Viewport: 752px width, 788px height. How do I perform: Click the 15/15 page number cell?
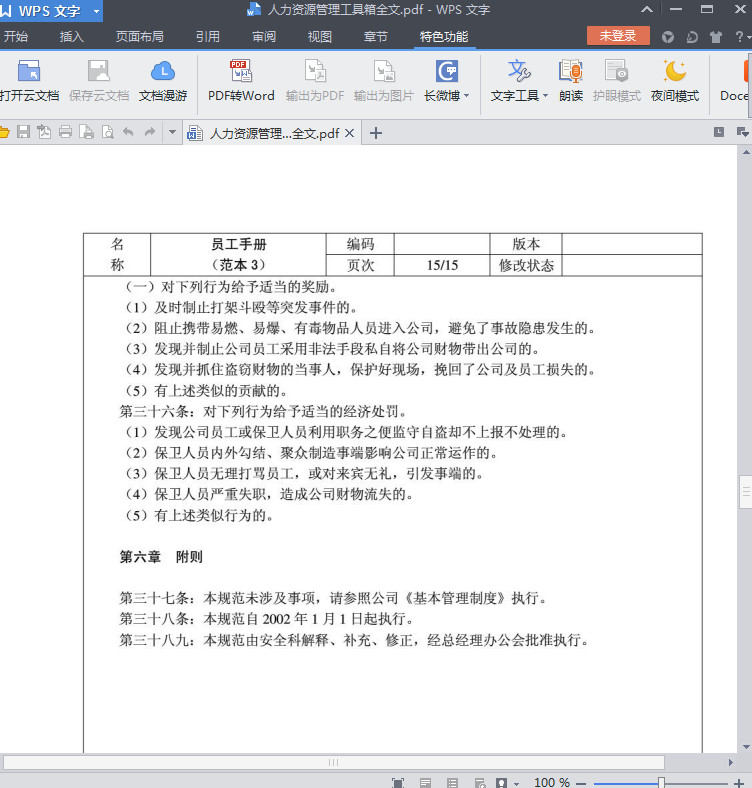pyautogui.click(x=442, y=265)
